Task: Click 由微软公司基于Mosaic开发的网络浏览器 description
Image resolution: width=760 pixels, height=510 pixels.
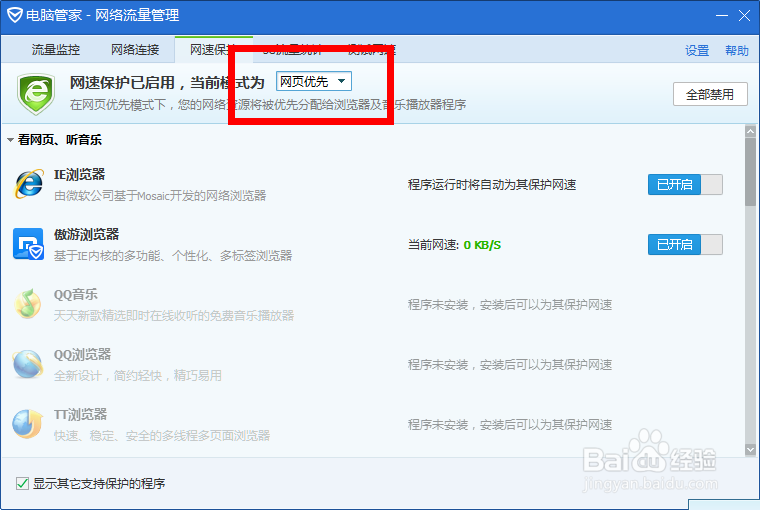Action: click(x=160, y=196)
